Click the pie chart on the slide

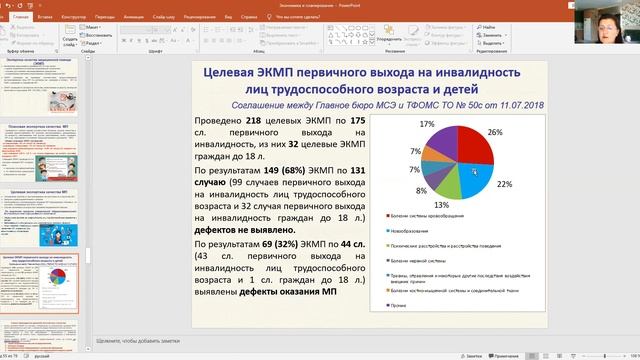coord(457,162)
